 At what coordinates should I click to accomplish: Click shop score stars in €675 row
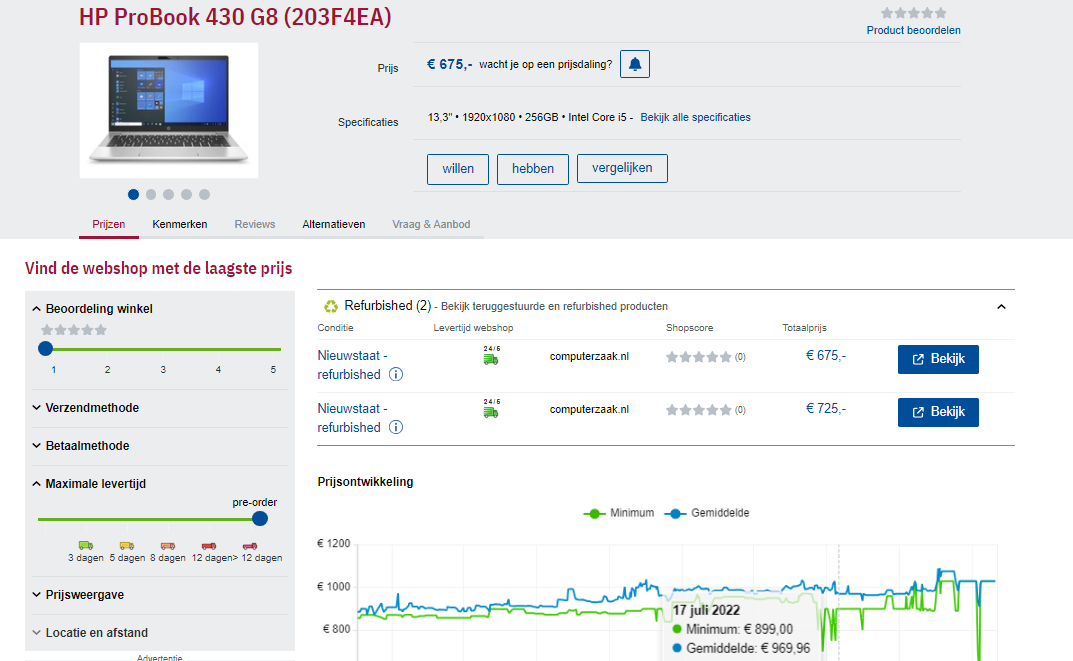(699, 357)
